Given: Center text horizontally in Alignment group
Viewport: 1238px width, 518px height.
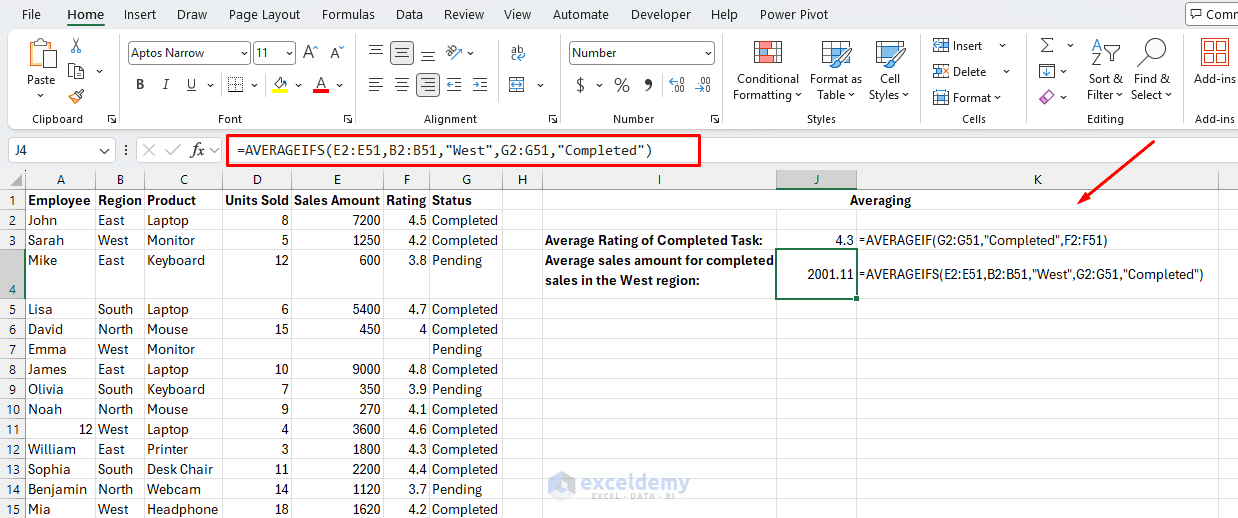Looking at the screenshot, I should point(402,85).
